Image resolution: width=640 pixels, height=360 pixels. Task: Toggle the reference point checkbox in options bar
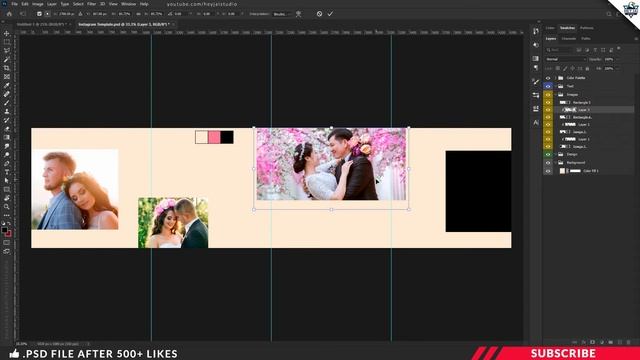pos(39,14)
